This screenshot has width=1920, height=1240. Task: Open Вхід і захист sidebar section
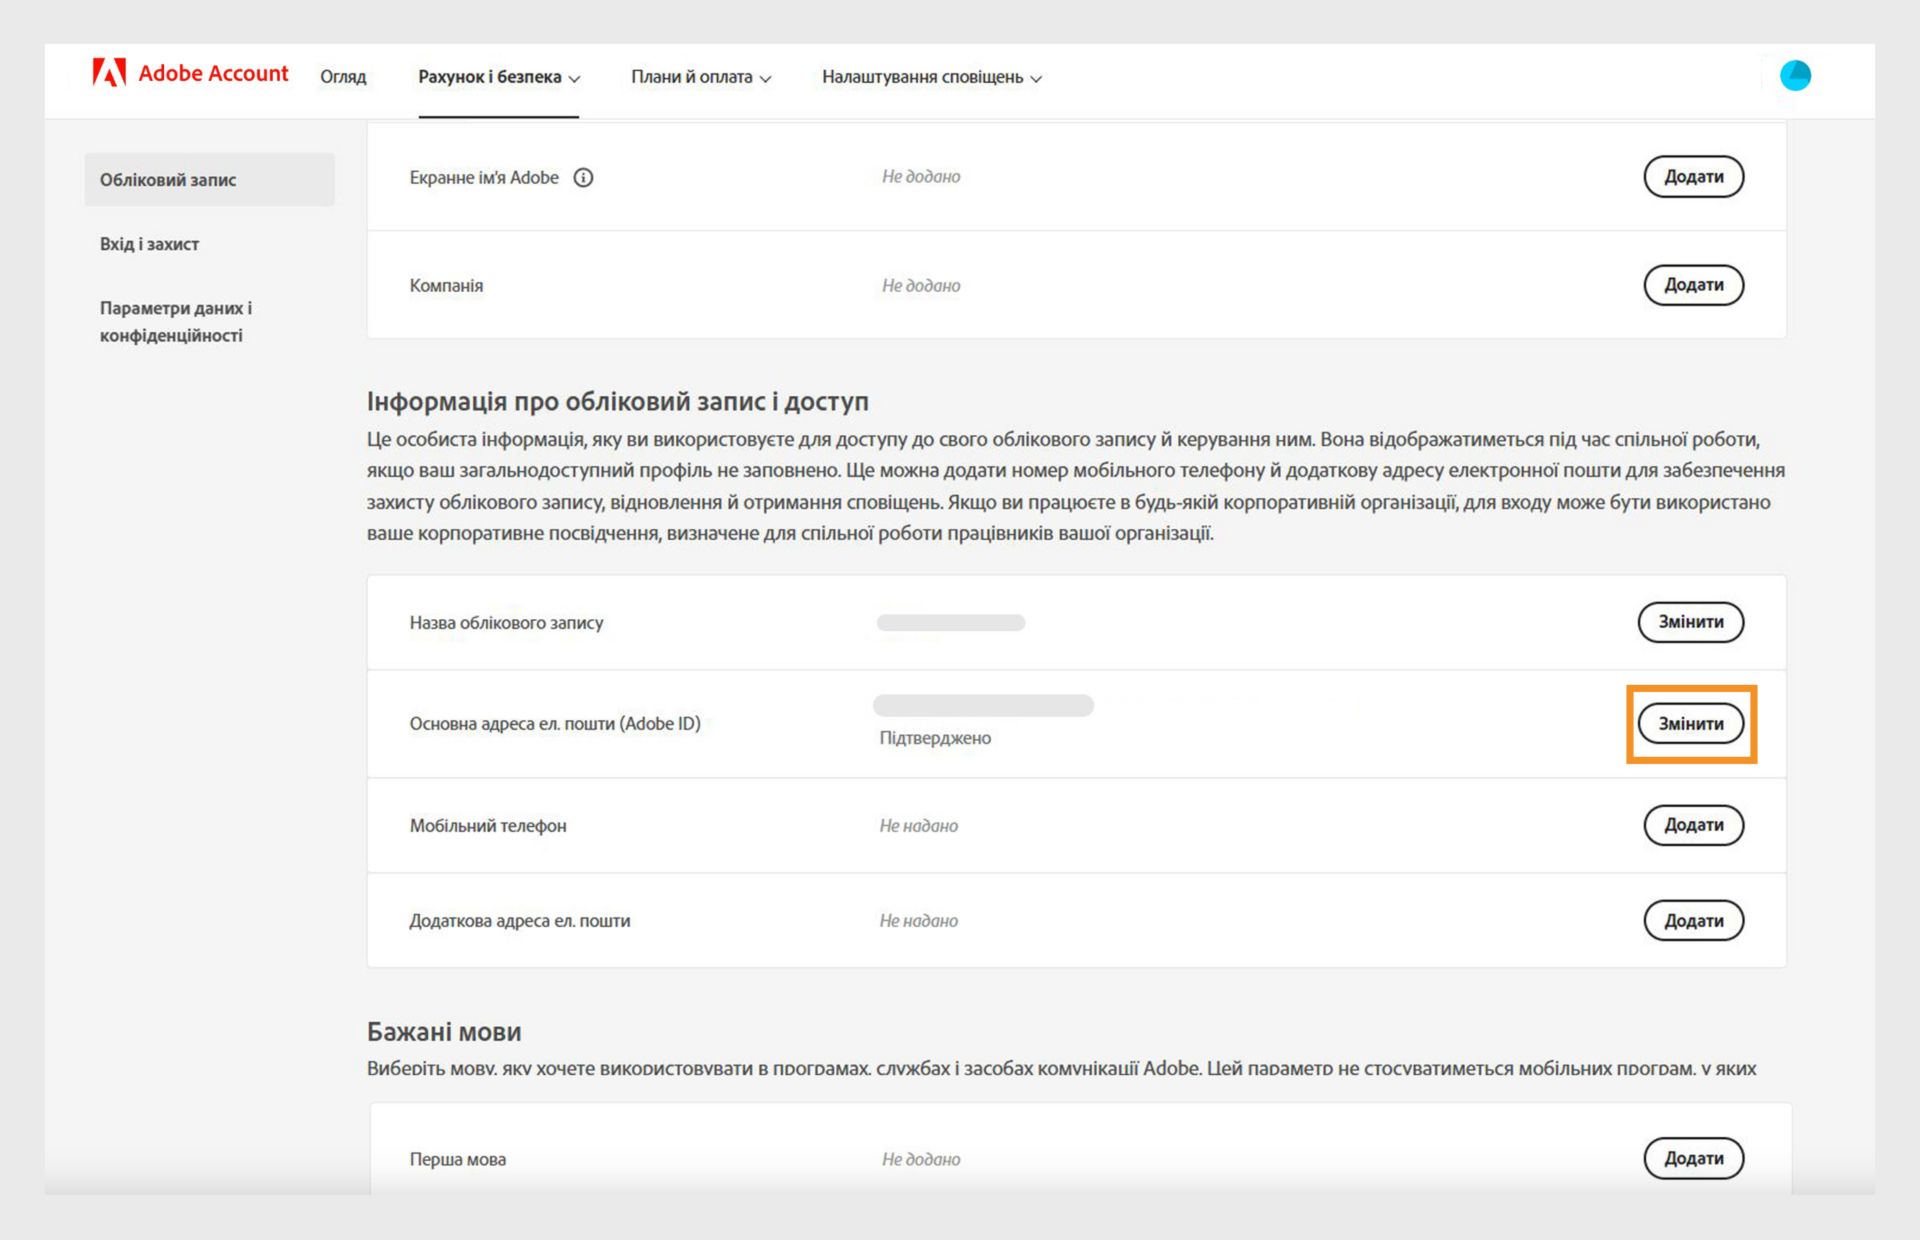tap(150, 244)
